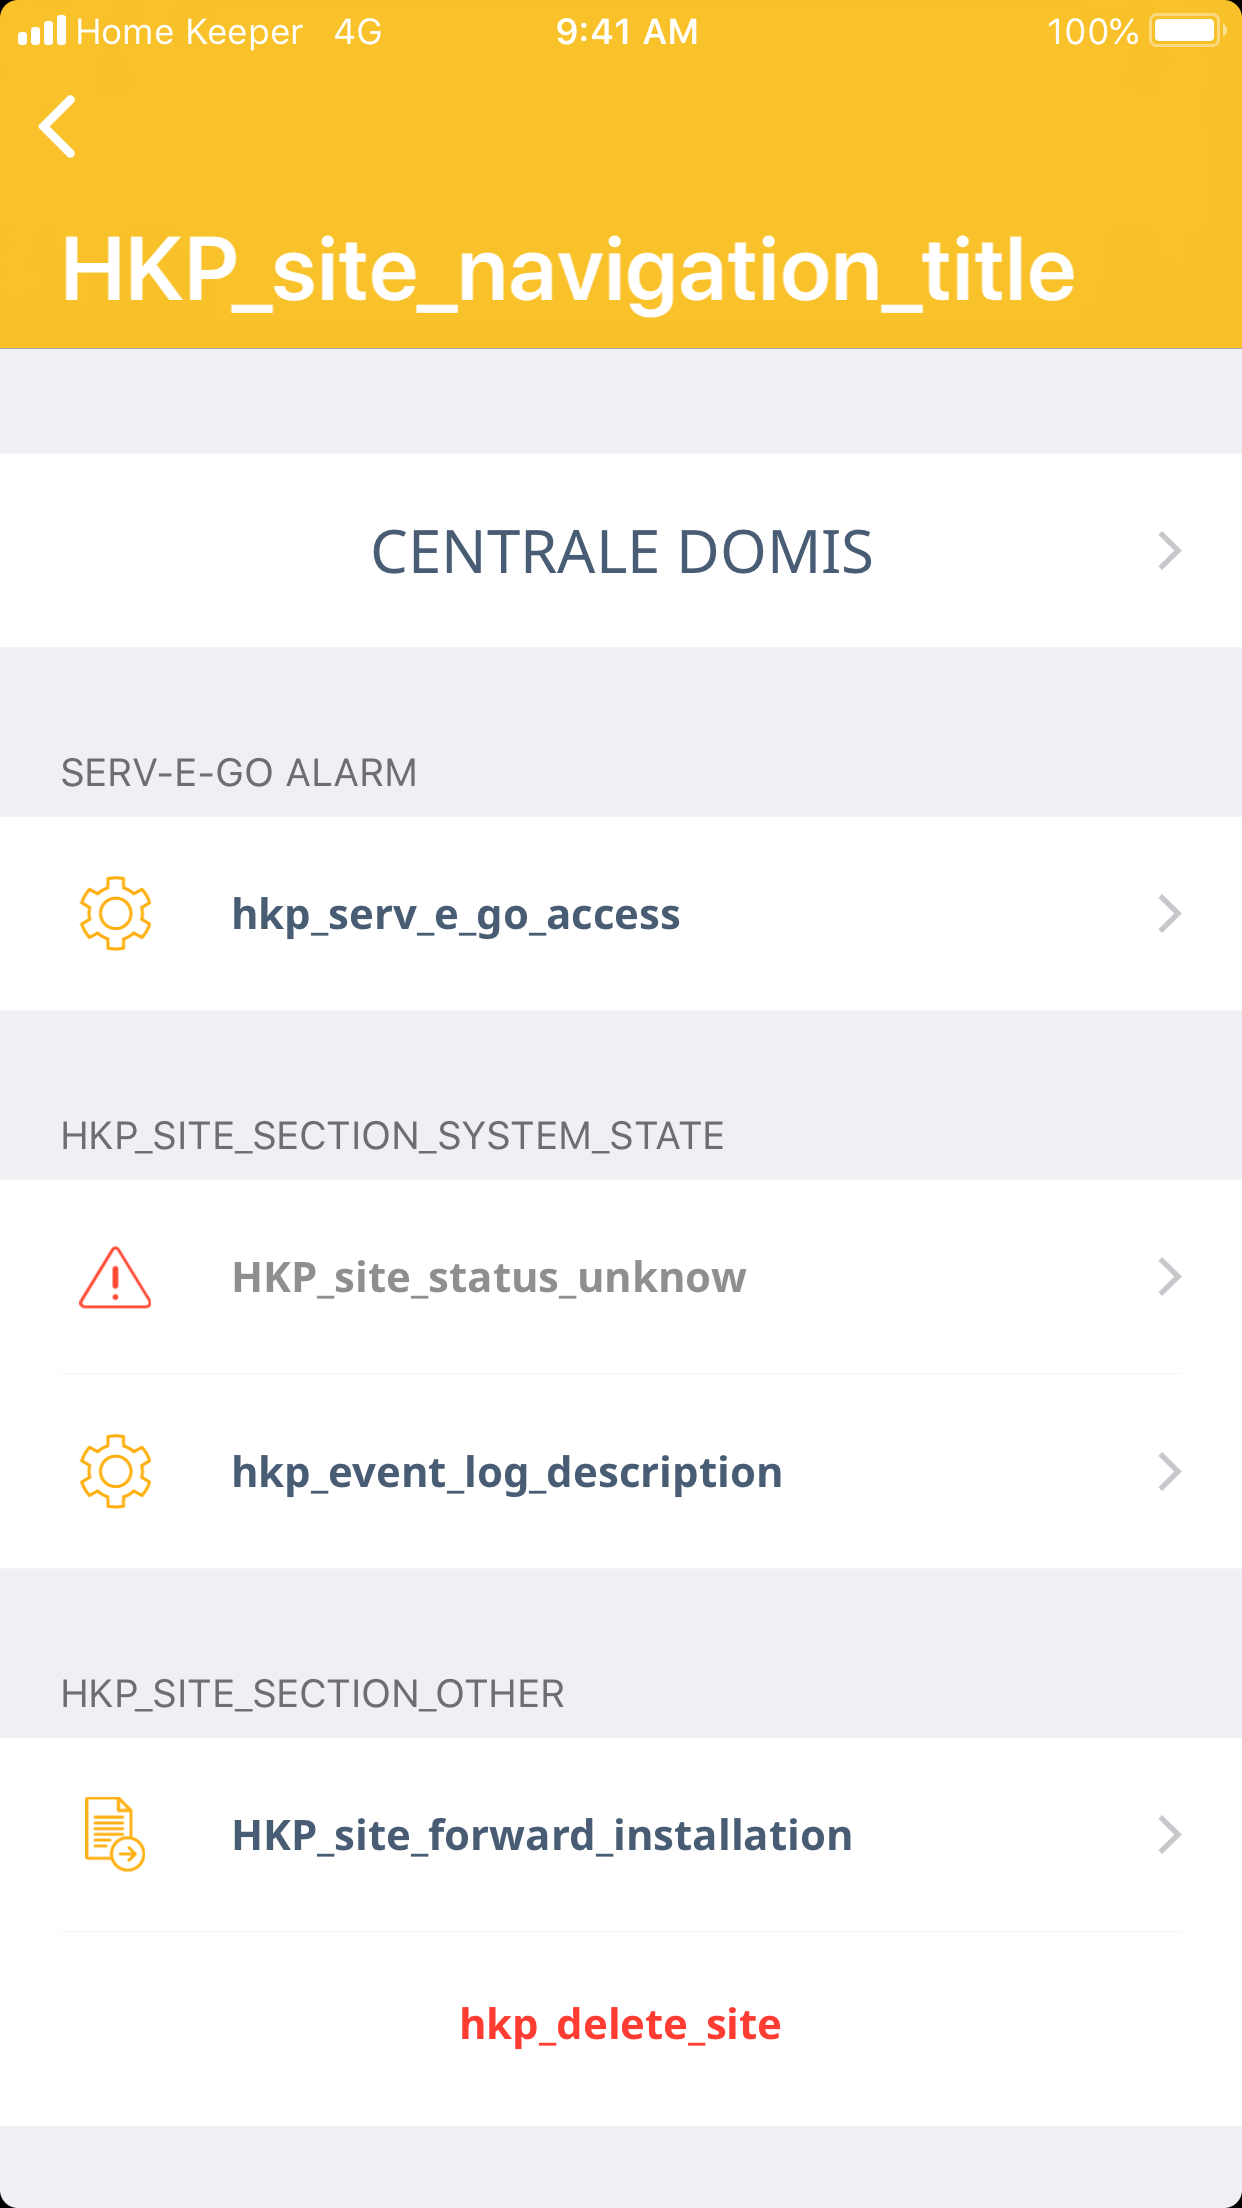Open chevron on HKP_site_status_unknow row
Screen dimensions: 1242x2208
1169,1277
